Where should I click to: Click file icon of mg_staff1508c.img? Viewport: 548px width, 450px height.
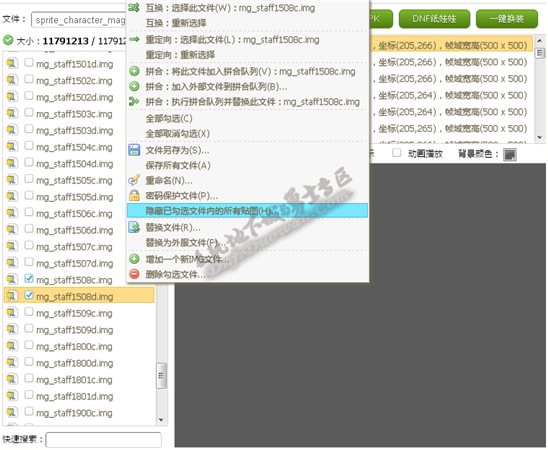tap(12, 280)
